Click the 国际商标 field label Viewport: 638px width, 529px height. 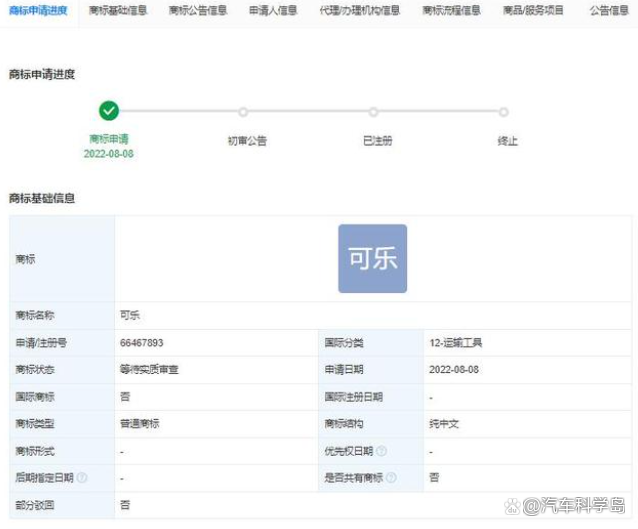[x=35, y=397]
